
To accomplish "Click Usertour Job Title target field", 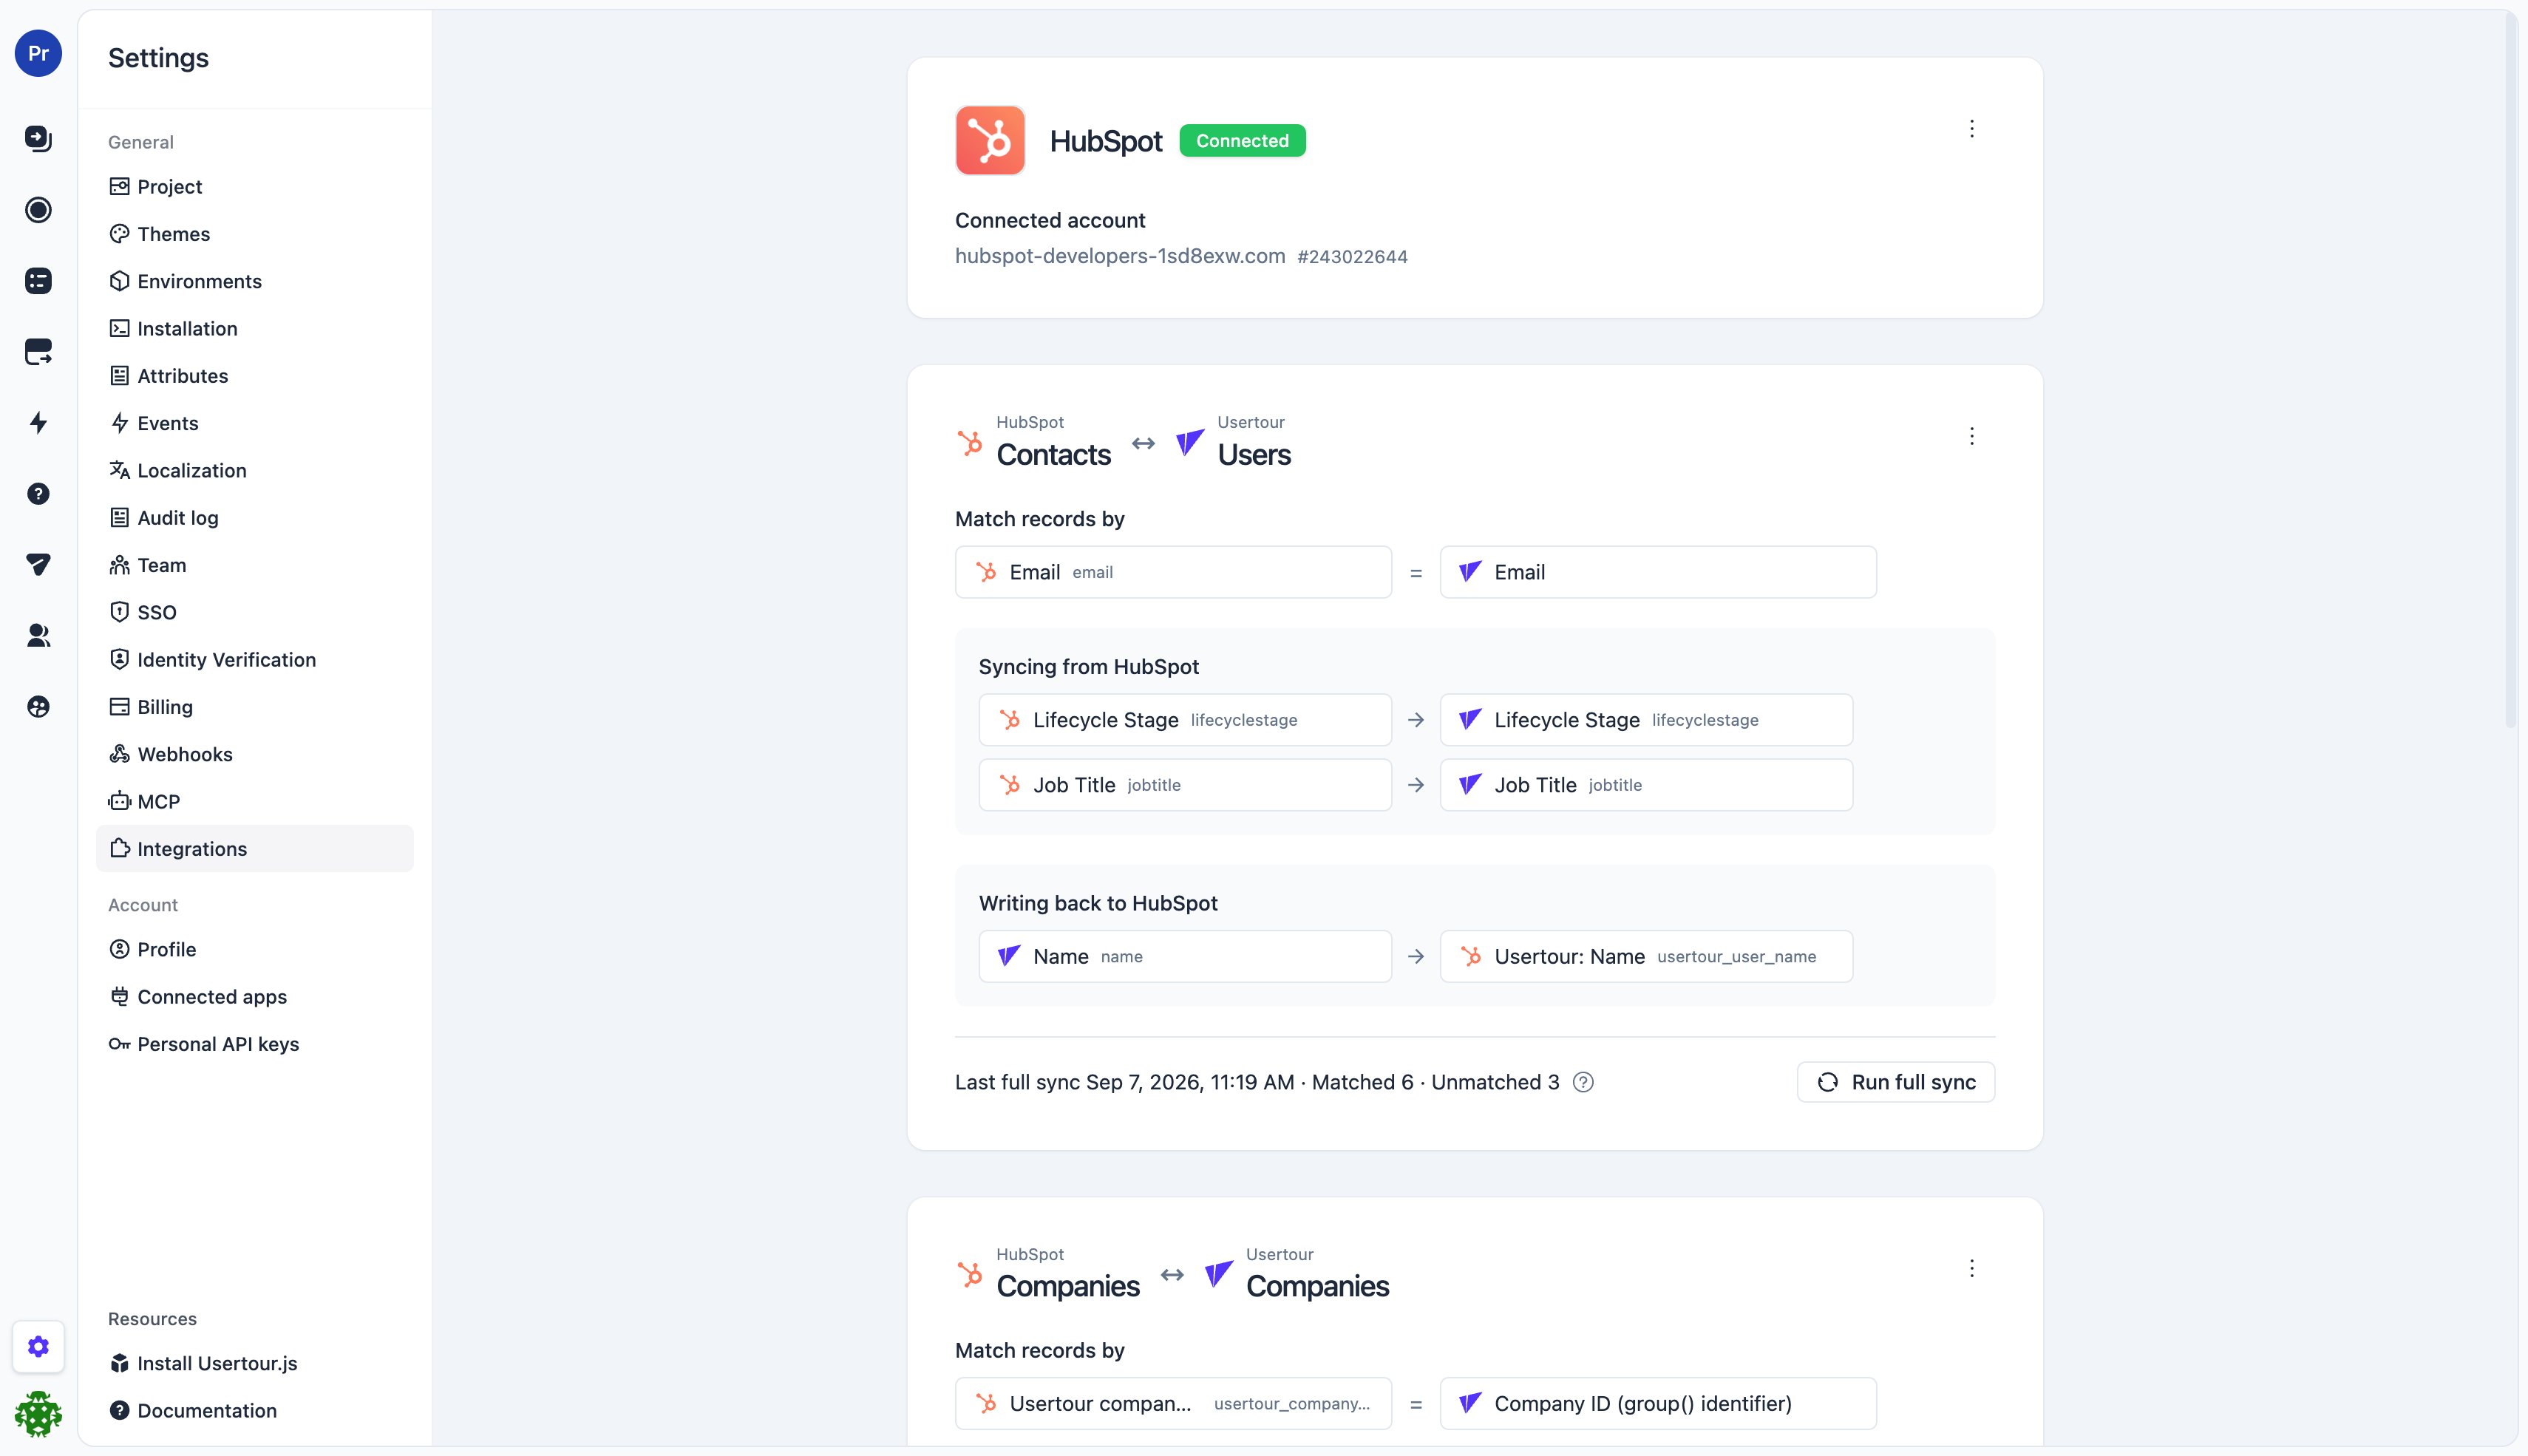I will click(1646, 785).
